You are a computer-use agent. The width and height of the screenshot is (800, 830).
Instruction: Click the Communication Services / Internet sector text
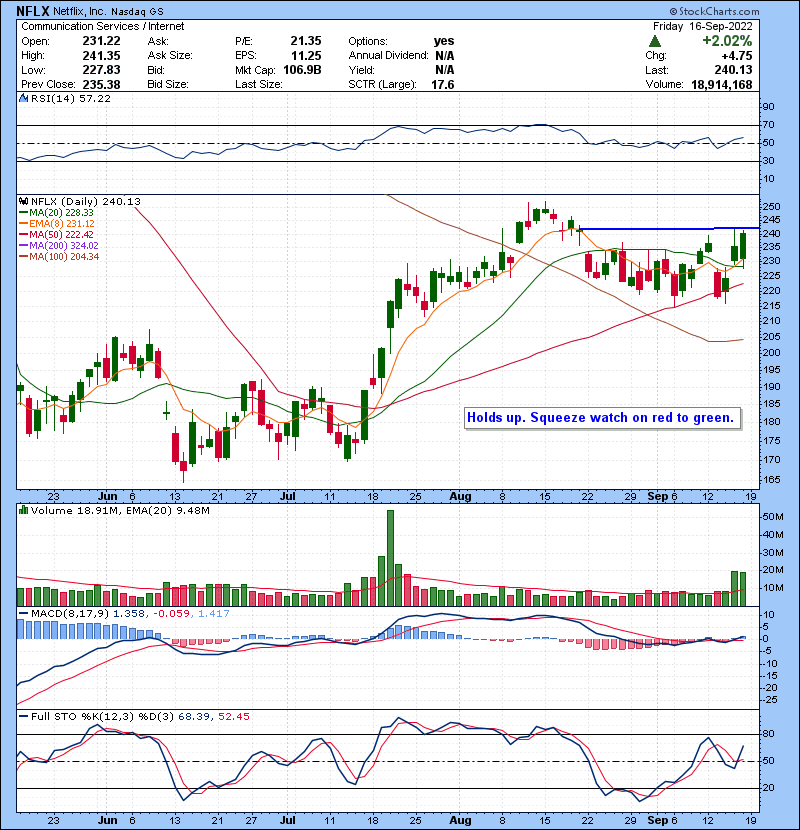(103, 26)
